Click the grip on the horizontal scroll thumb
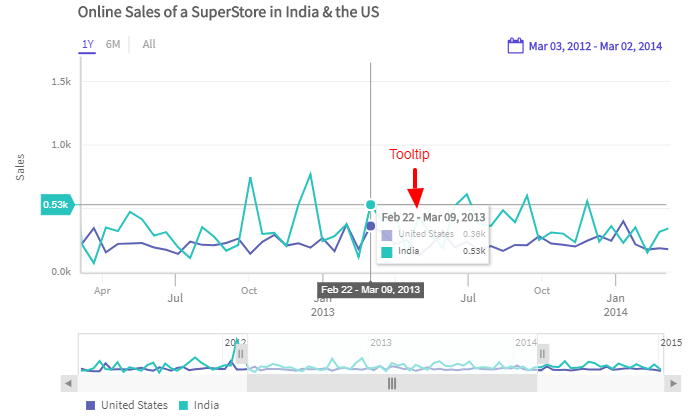This screenshot has width=700, height=420. tap(392, 382)
